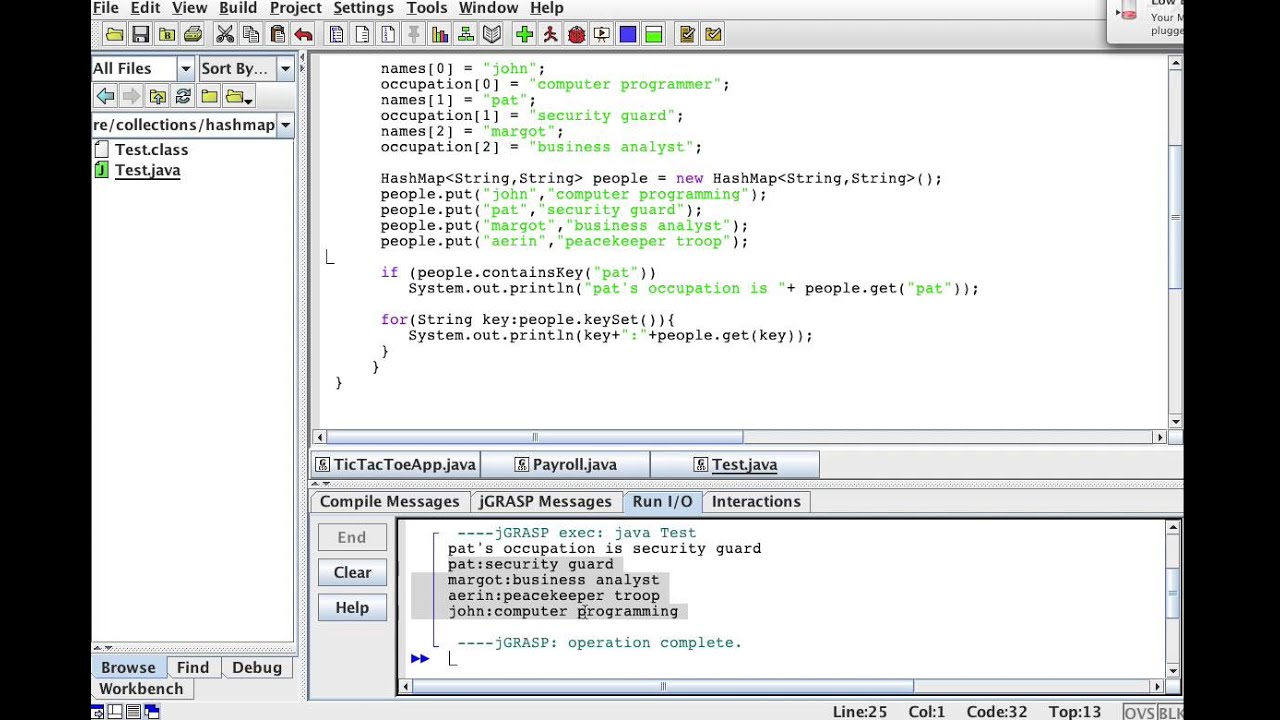Viewport: 1280px width, 720px height.
Task: Open the Tools menu
Action: 426,8
